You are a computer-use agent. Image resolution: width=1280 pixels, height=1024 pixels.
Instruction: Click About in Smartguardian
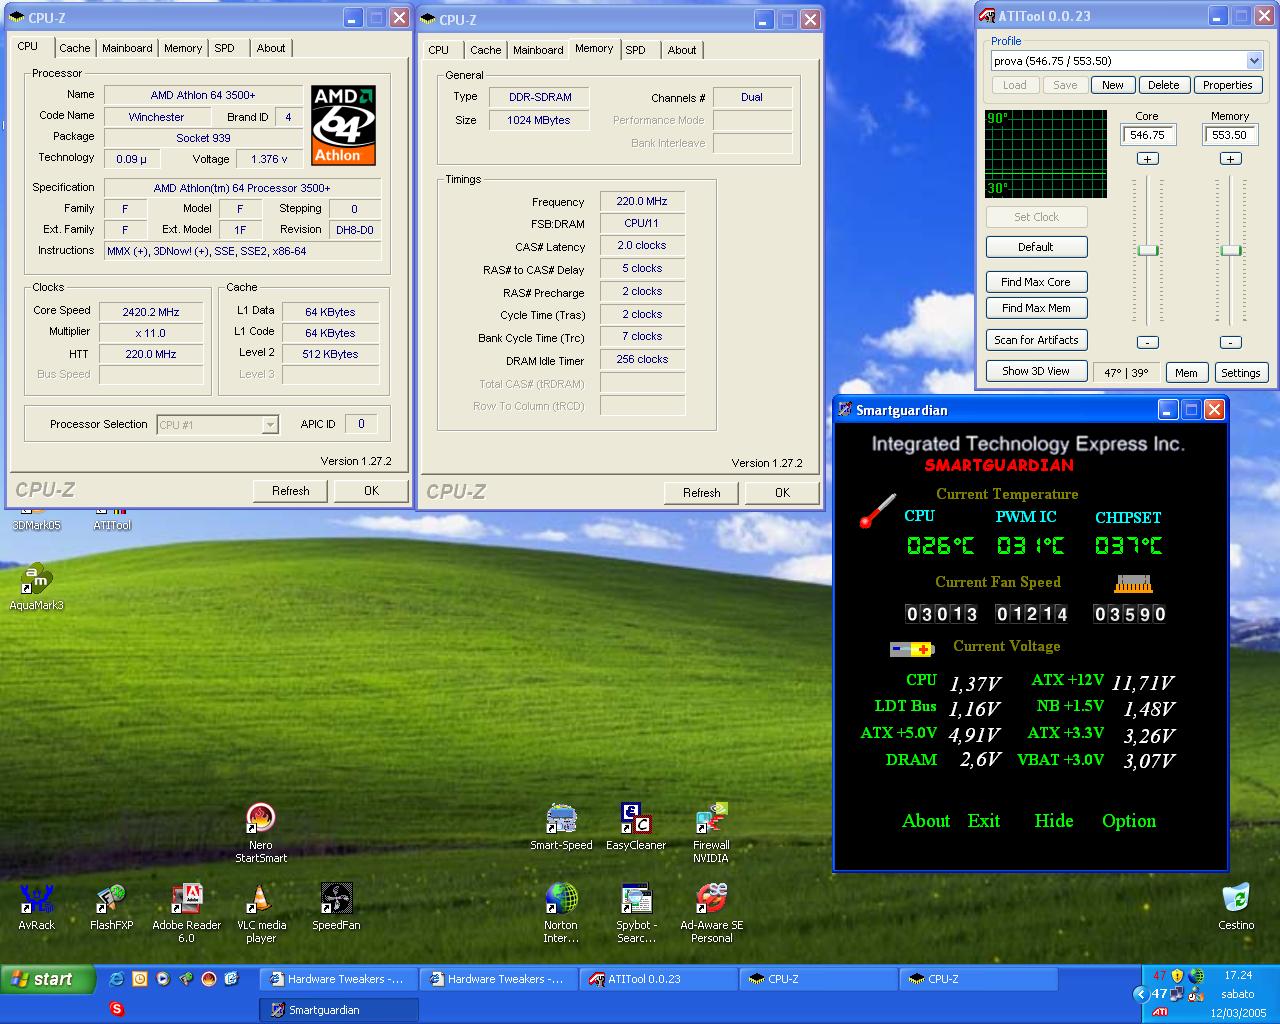926,821
